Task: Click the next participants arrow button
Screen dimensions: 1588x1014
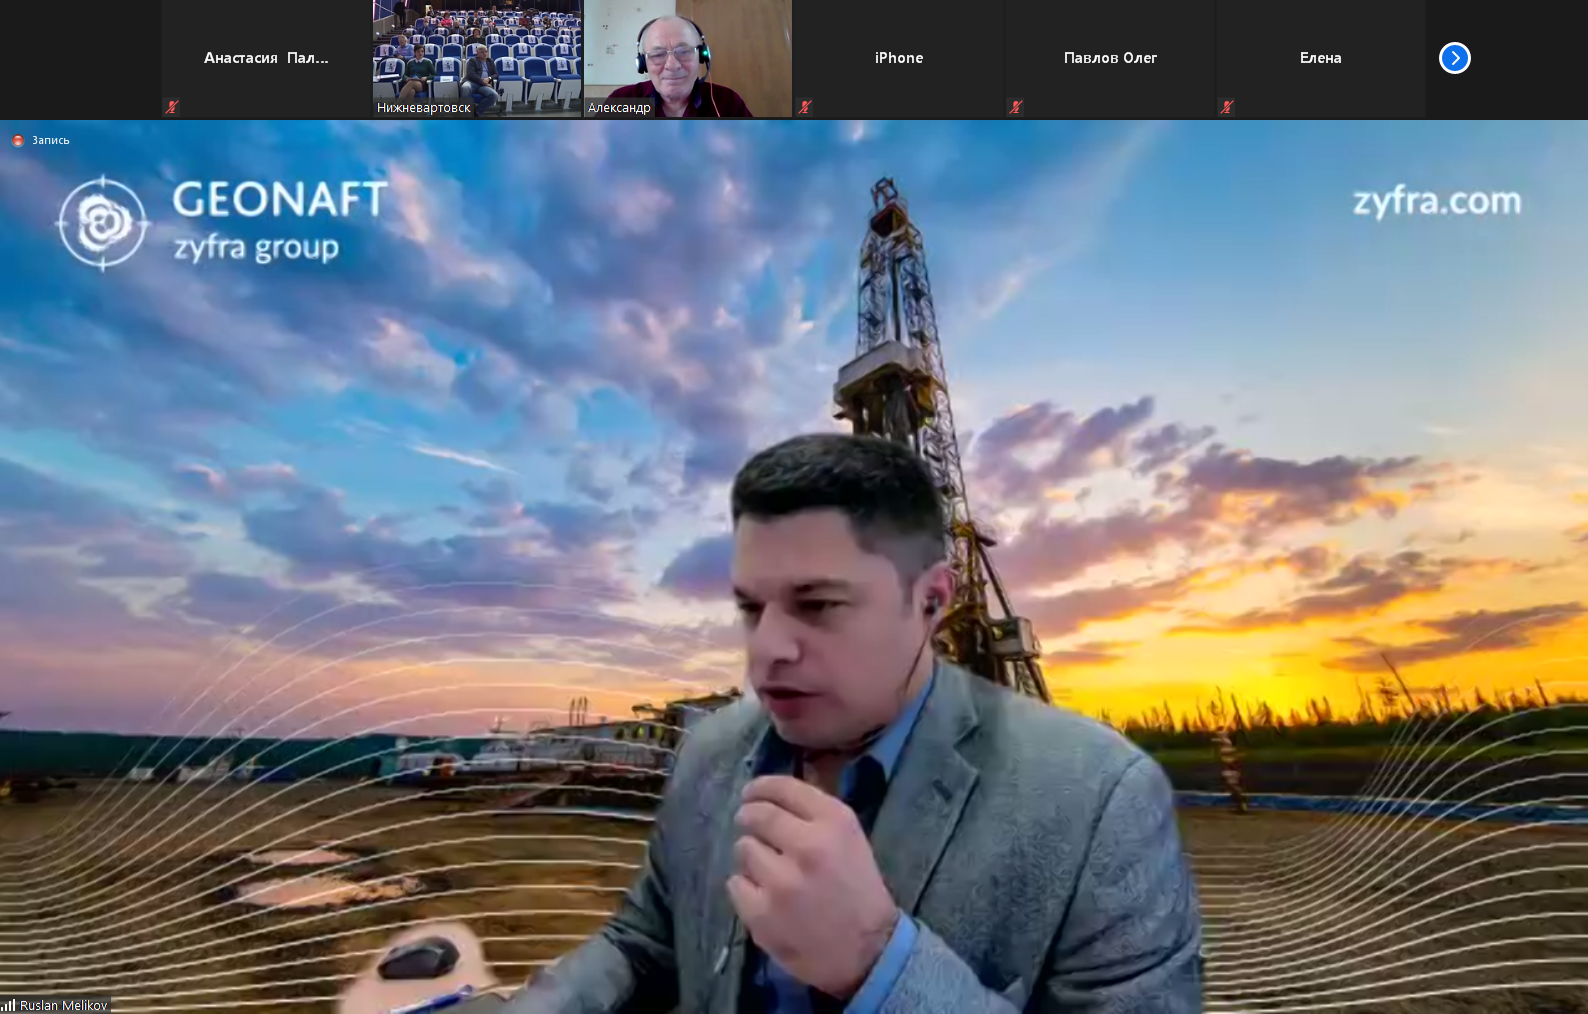Action: click(1454, 58)
